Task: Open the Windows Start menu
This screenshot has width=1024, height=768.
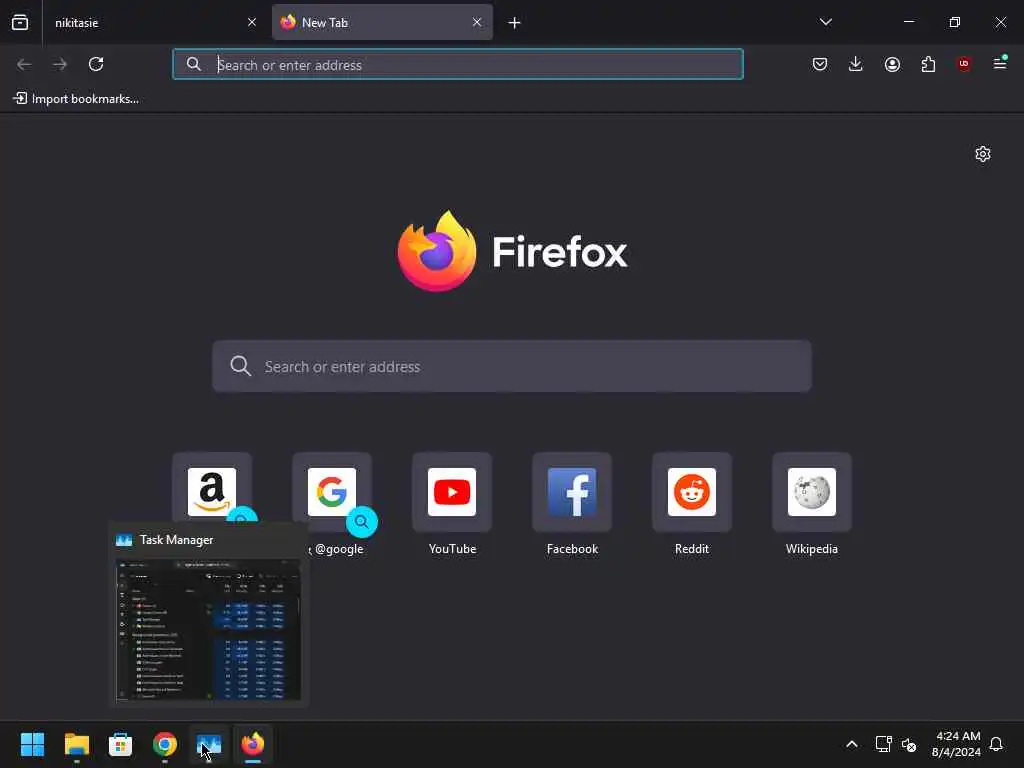Action: click(x=32, y=744)
